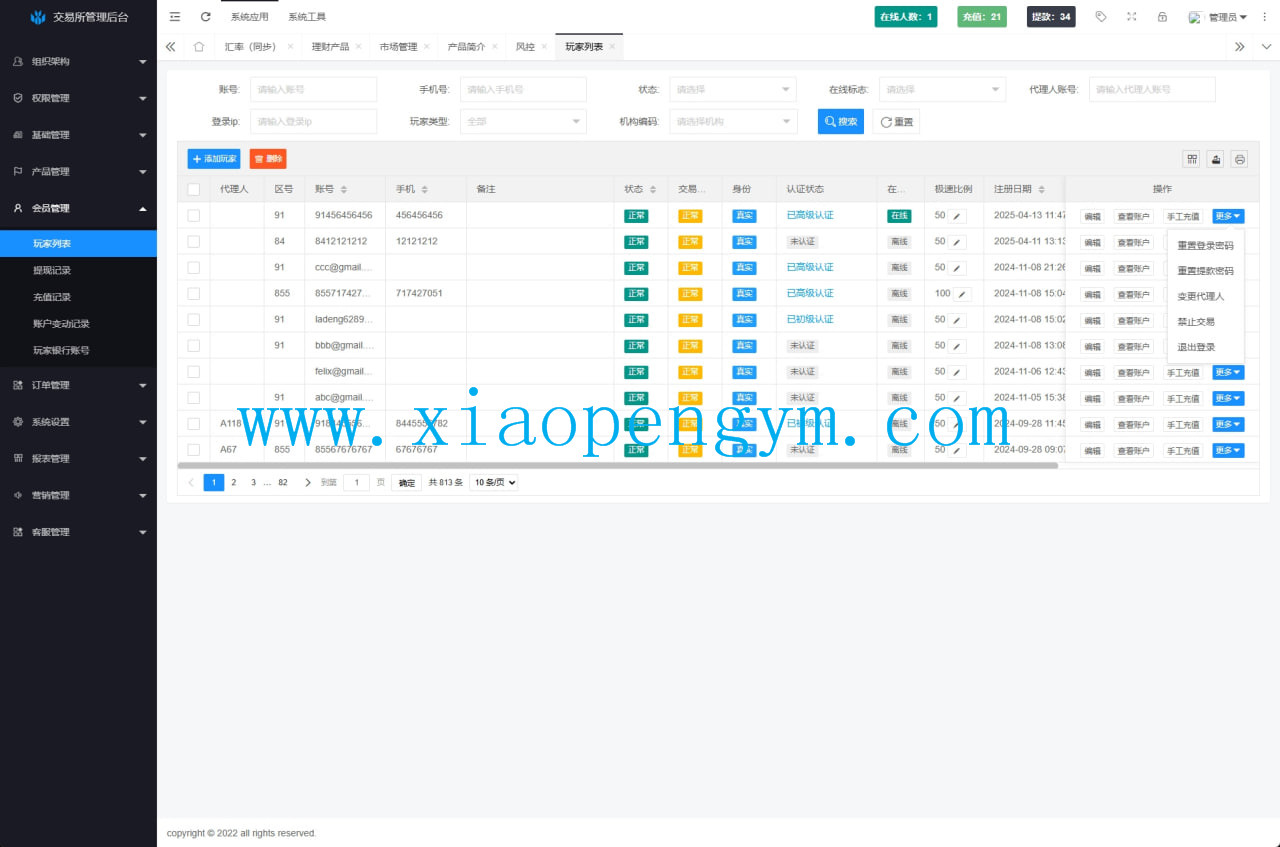Collapse the sidebar with the menu fold icon
Viewport: 1280px width, 847px height.
click(x=175, y=16)
